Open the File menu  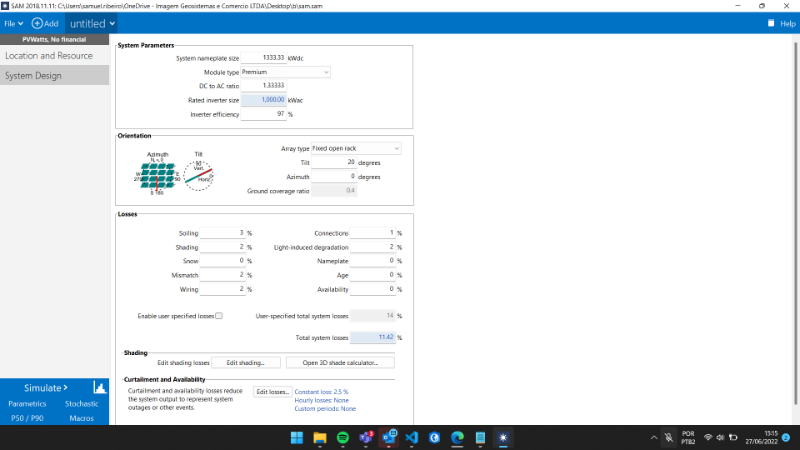12,23
